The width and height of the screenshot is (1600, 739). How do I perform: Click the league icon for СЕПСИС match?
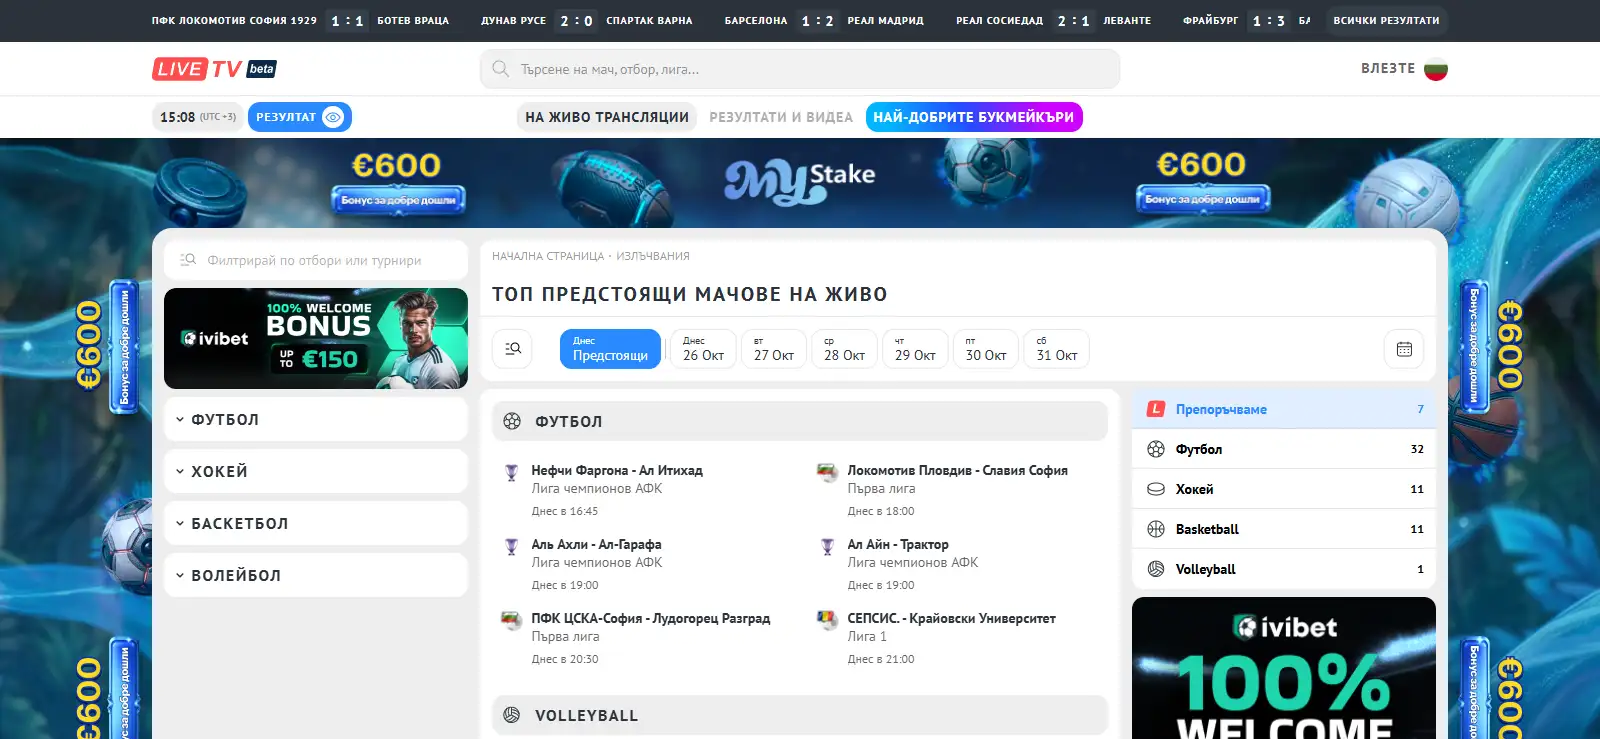point(827,620)
